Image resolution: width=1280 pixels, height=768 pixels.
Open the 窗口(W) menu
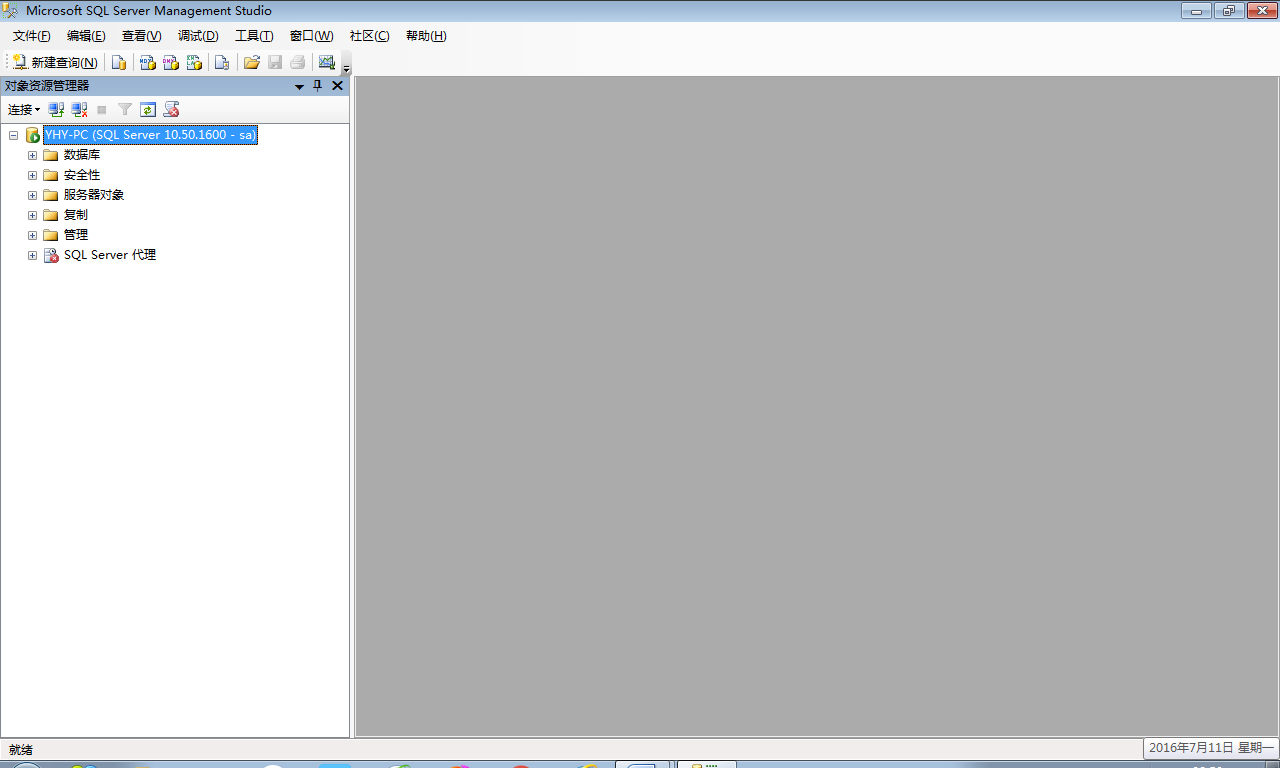click(312, 36)
